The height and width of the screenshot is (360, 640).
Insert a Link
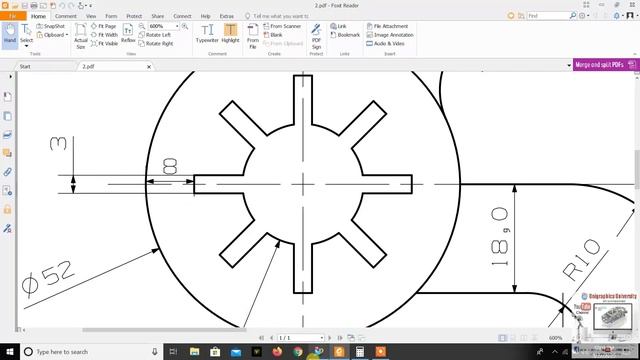coord(338,26)
